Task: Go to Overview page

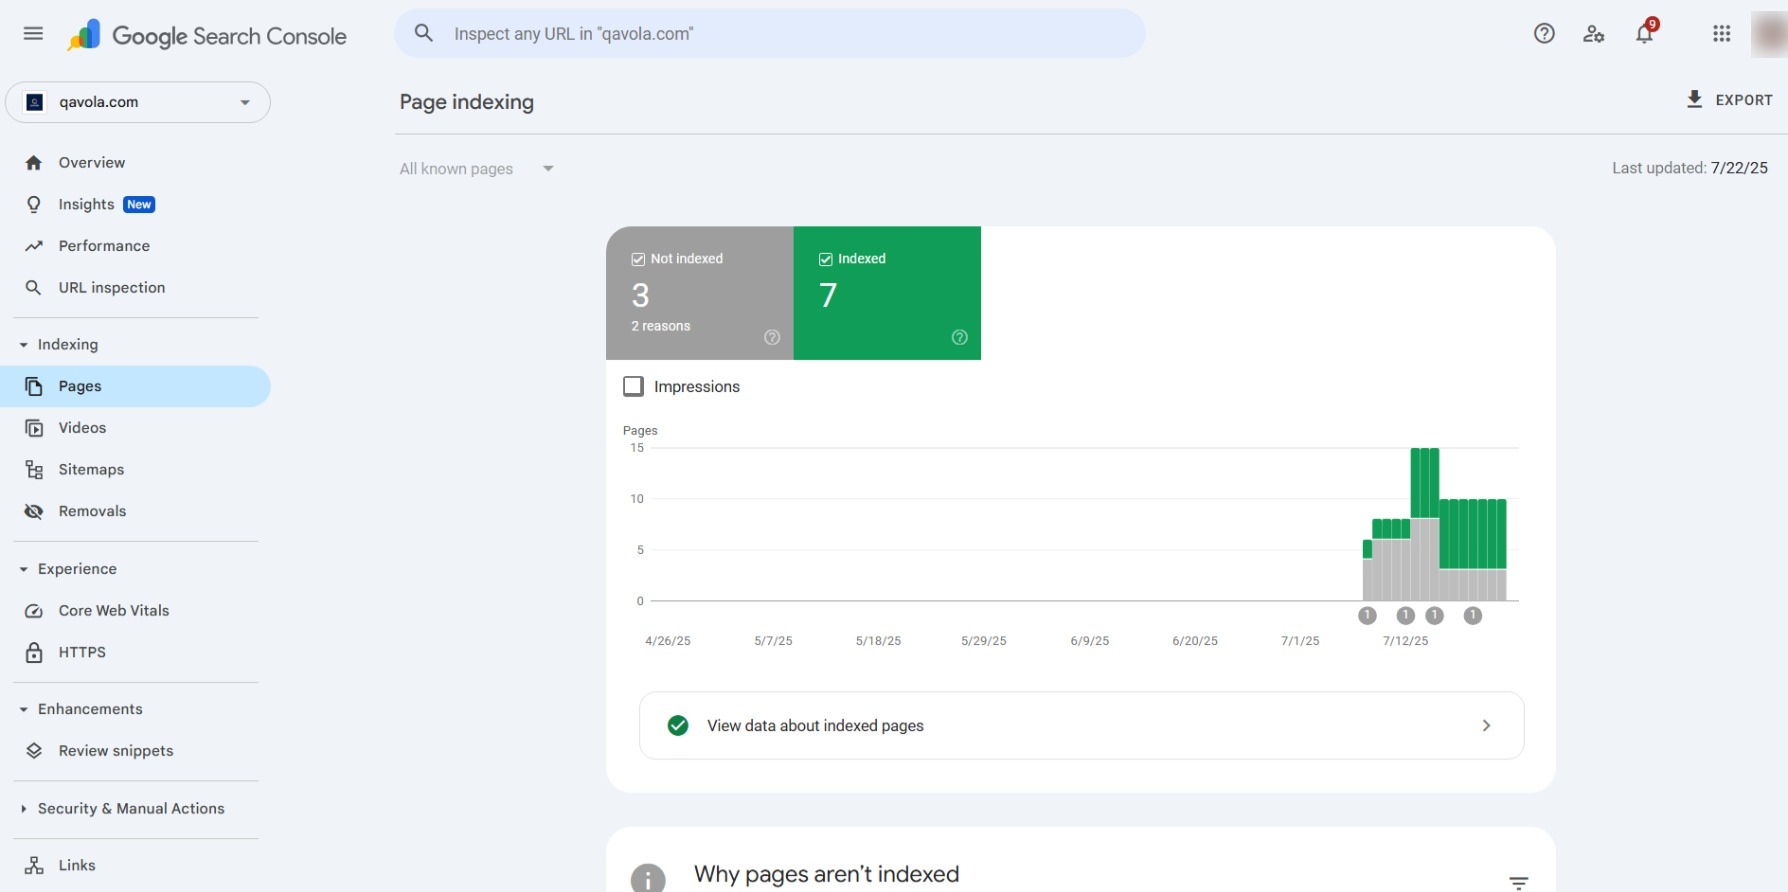Action: point(92,163)
